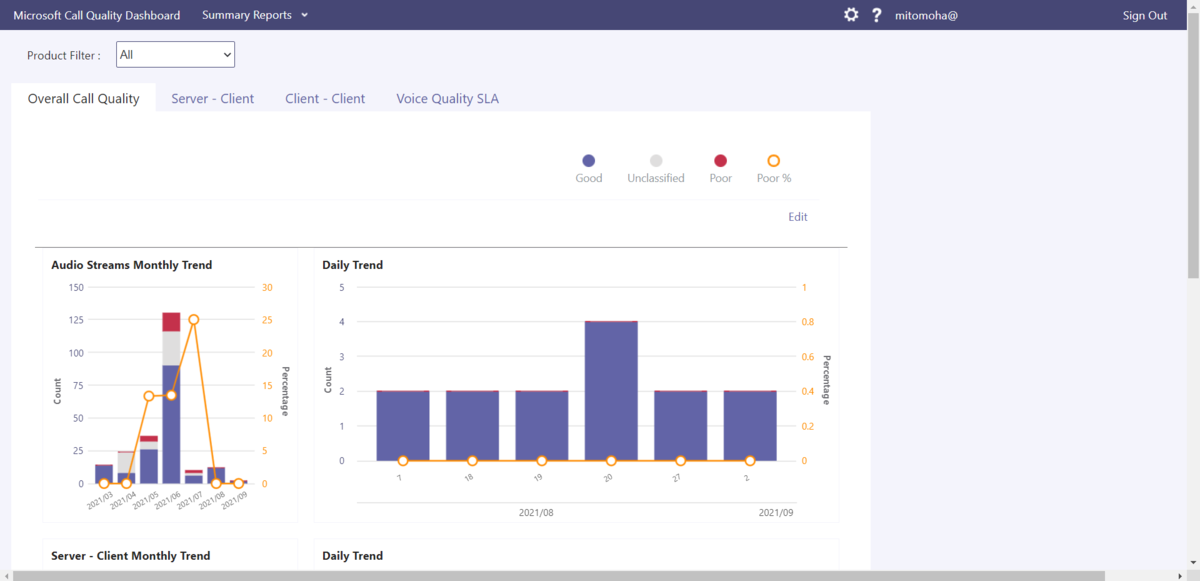The height and width of the screenshot is (581, 1200).
Task: Click the help question mark icon
Action: [x=877, y=15]
